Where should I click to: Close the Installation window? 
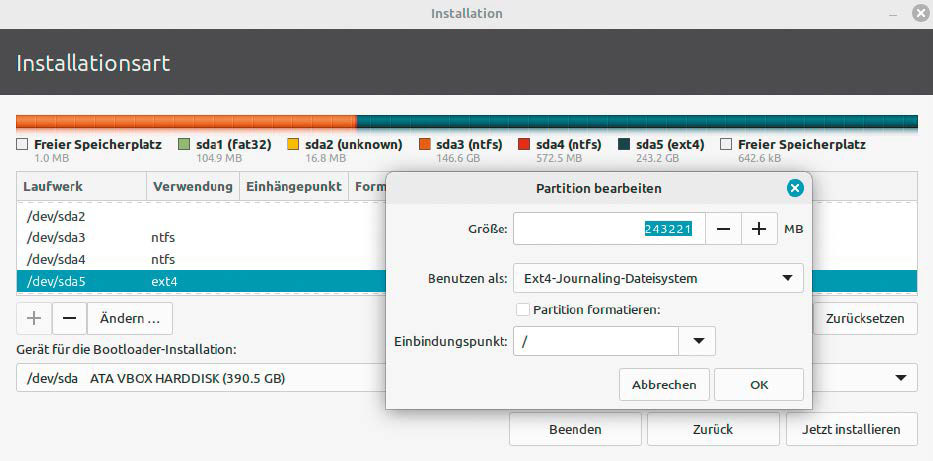[921, 14]
